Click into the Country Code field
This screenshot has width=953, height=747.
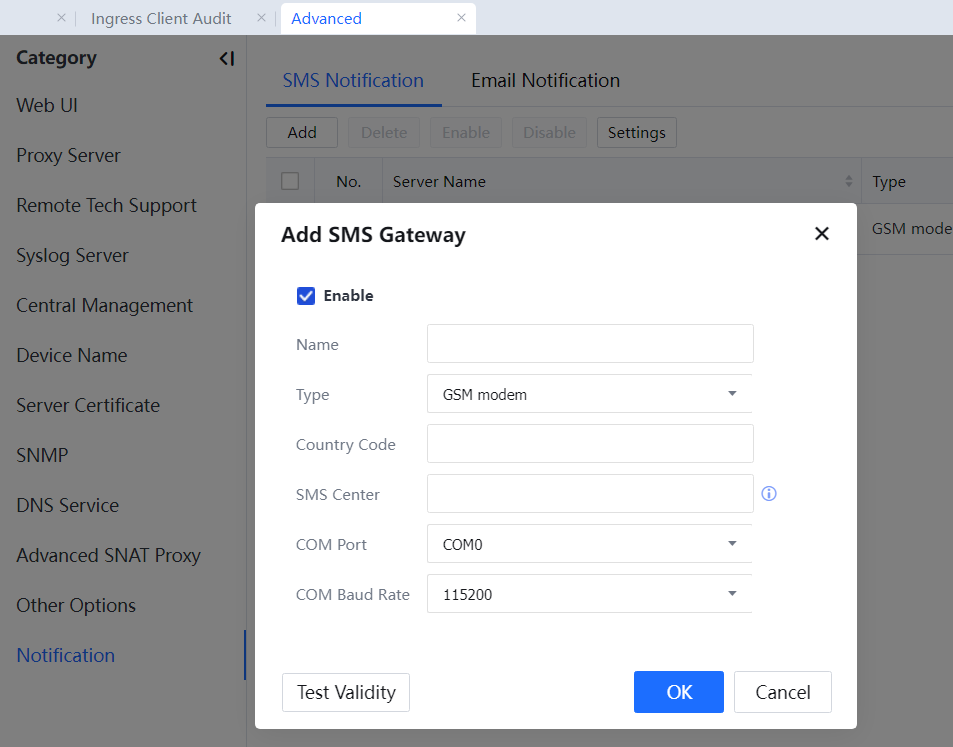[x=589, y=444]
